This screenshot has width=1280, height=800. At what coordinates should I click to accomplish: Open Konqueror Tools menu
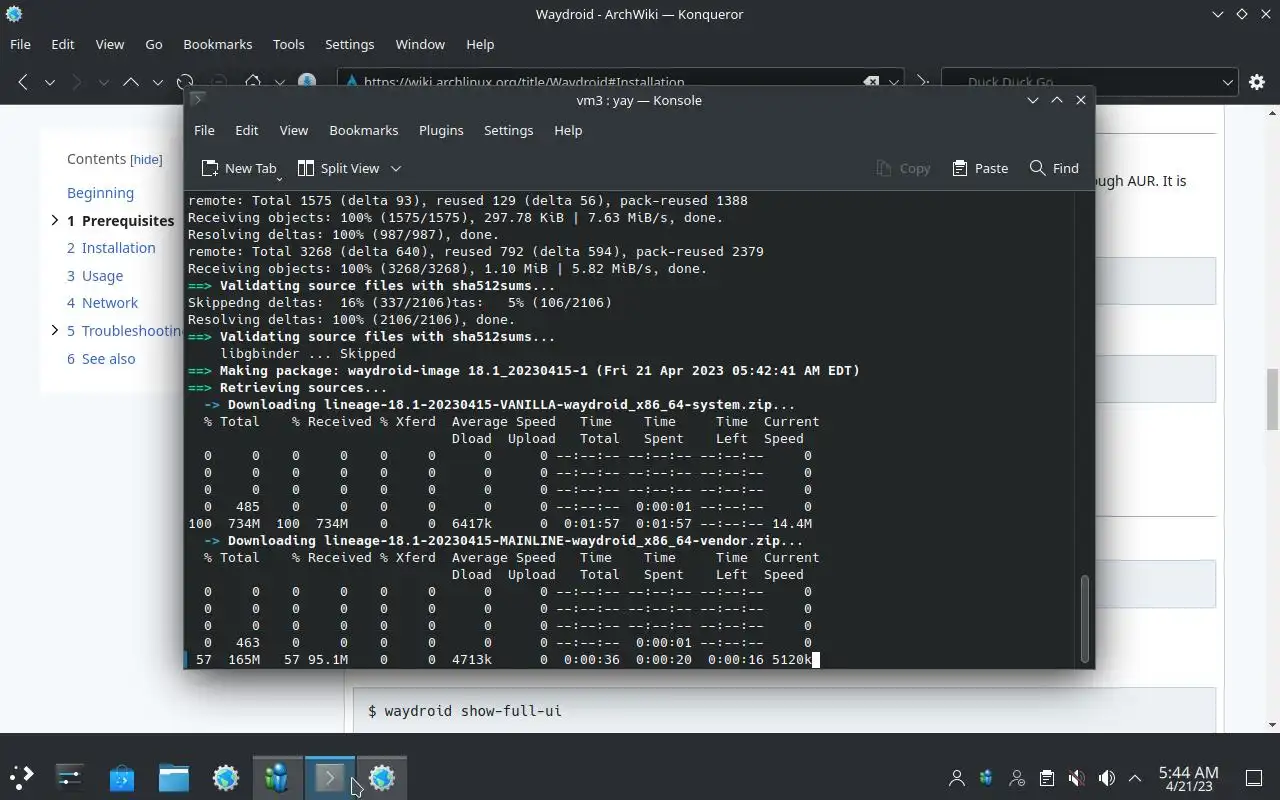[x=288, y=44]
